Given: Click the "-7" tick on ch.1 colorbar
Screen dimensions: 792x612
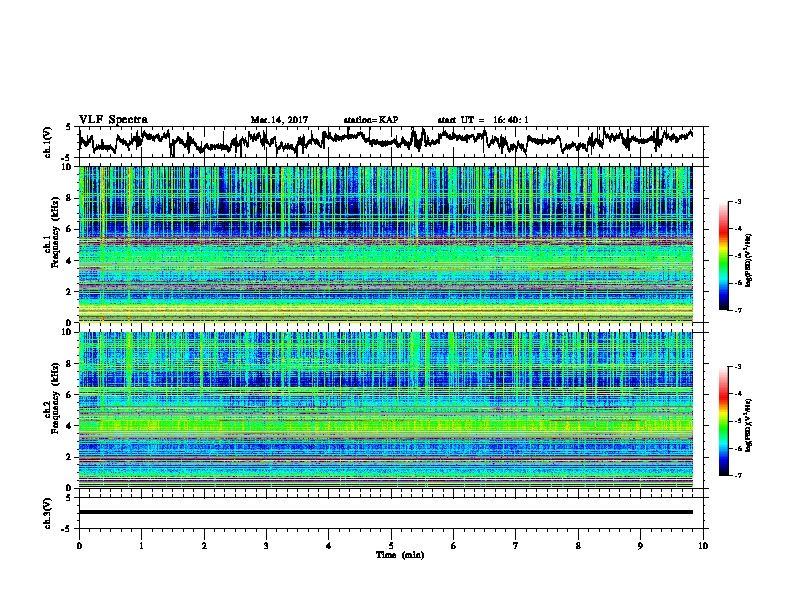Looking at the screenshot, I should pos(737,310).
